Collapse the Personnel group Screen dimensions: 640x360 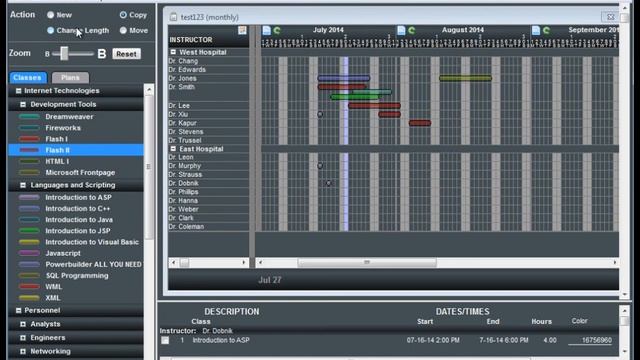pyautogui.click(x=18, y=311)
